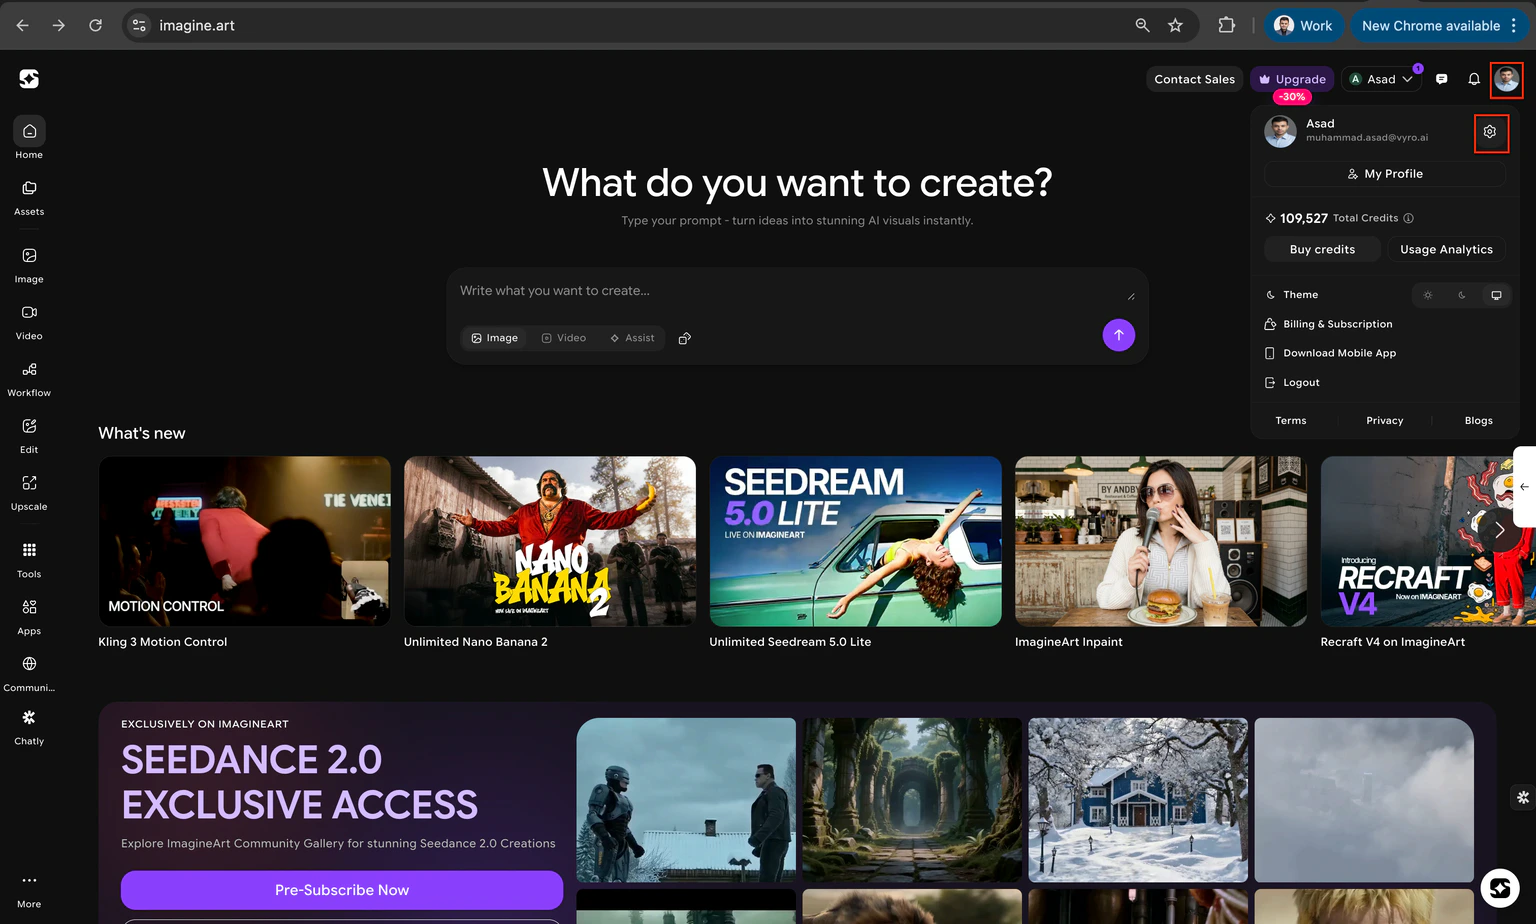1536x924 pixels.
Task: Switch theme to light mode
Action: pyautogui.click(x=1428, y=295)
